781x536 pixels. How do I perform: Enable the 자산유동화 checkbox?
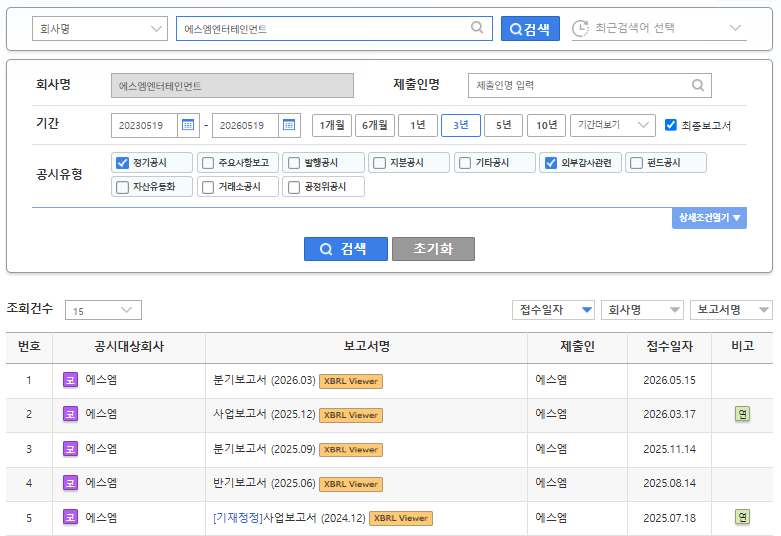(x=122, y=187)
